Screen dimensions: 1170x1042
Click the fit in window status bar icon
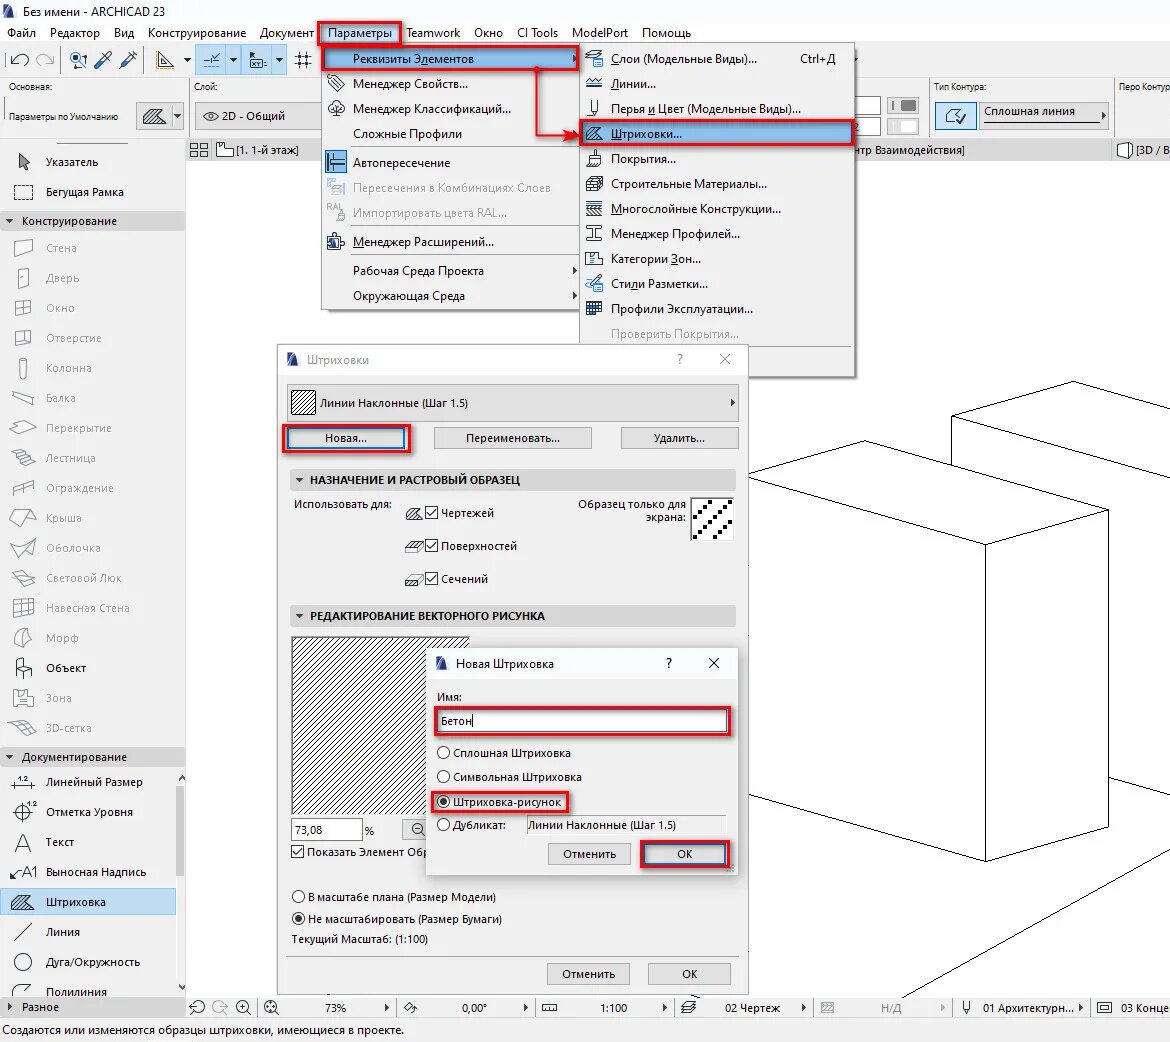point(271,1007)
